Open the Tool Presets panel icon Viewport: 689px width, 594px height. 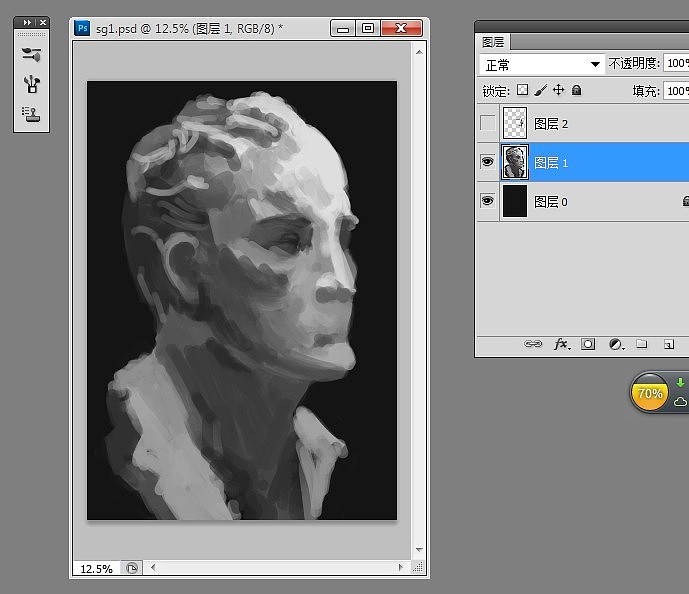[x=31, y=54]
